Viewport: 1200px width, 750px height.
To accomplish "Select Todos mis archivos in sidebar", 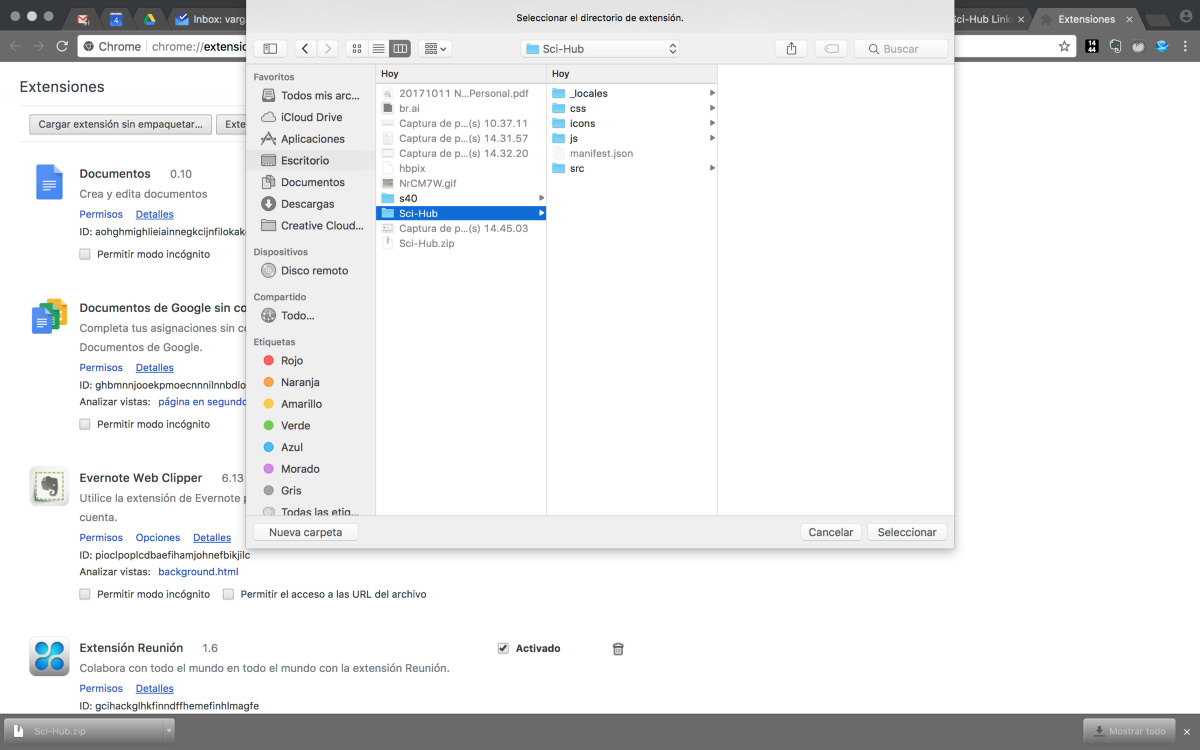I will (311, 95).
